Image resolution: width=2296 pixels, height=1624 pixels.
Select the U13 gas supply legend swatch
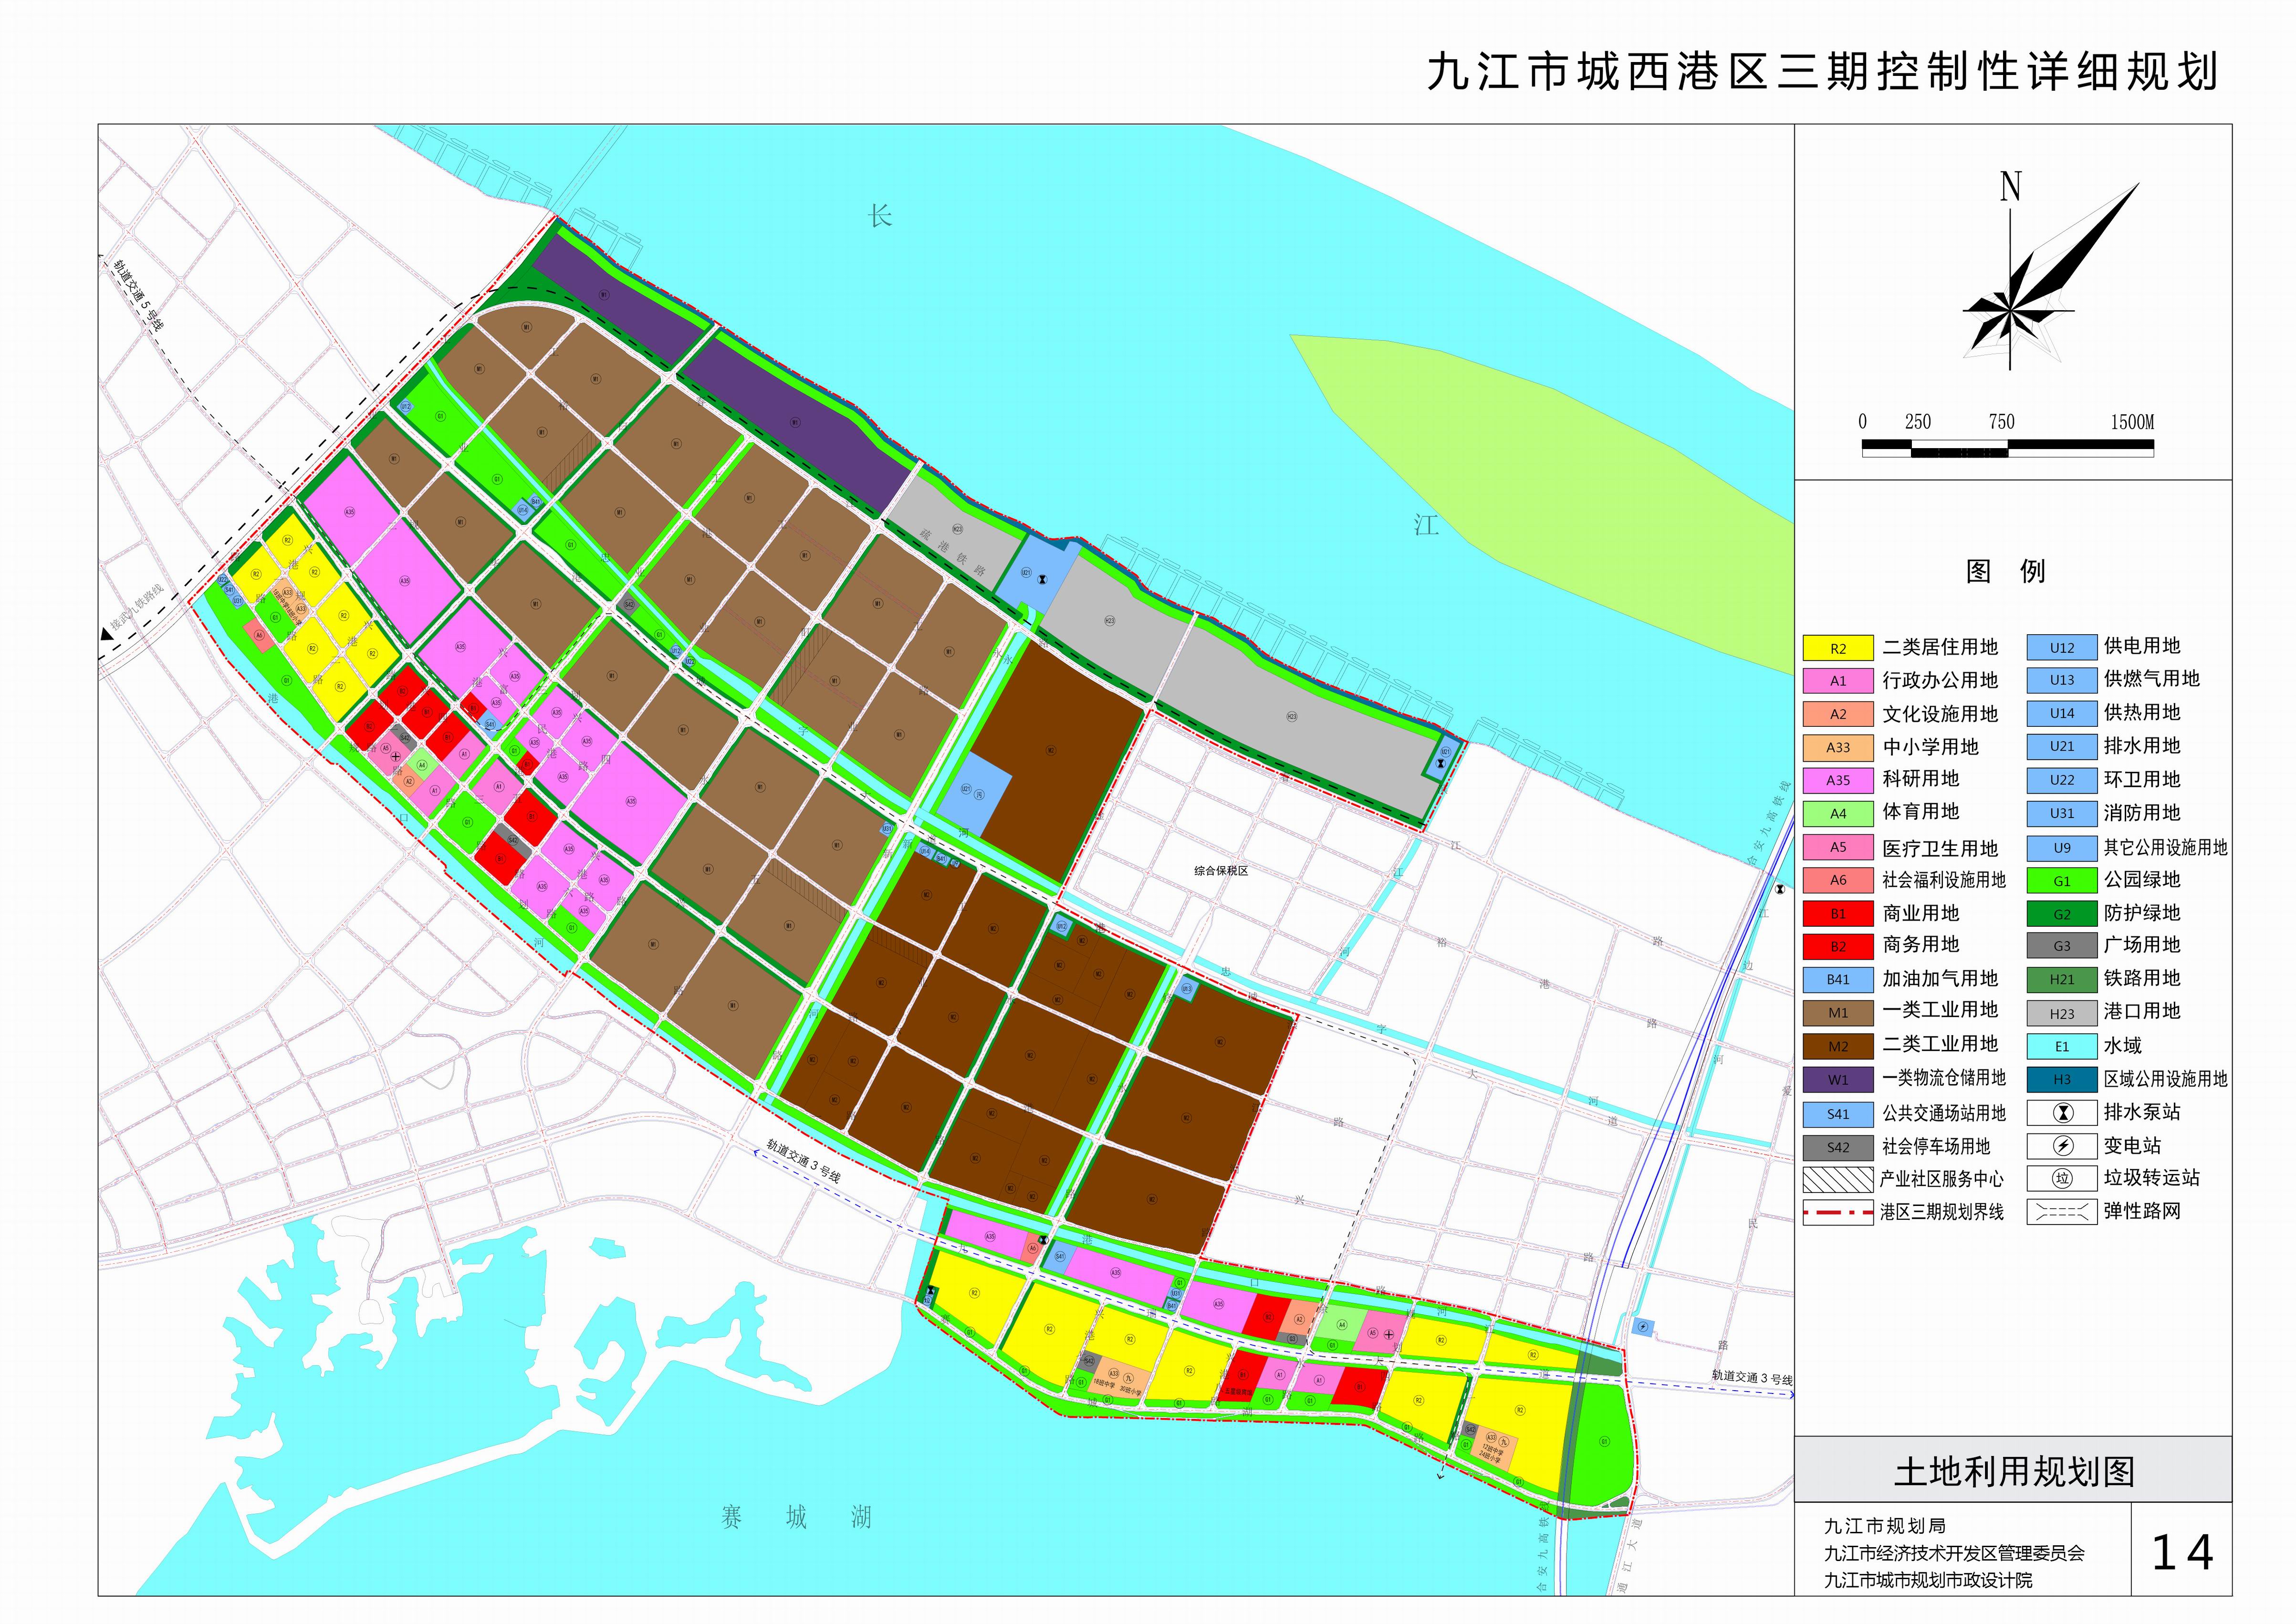coord(2062,680)
